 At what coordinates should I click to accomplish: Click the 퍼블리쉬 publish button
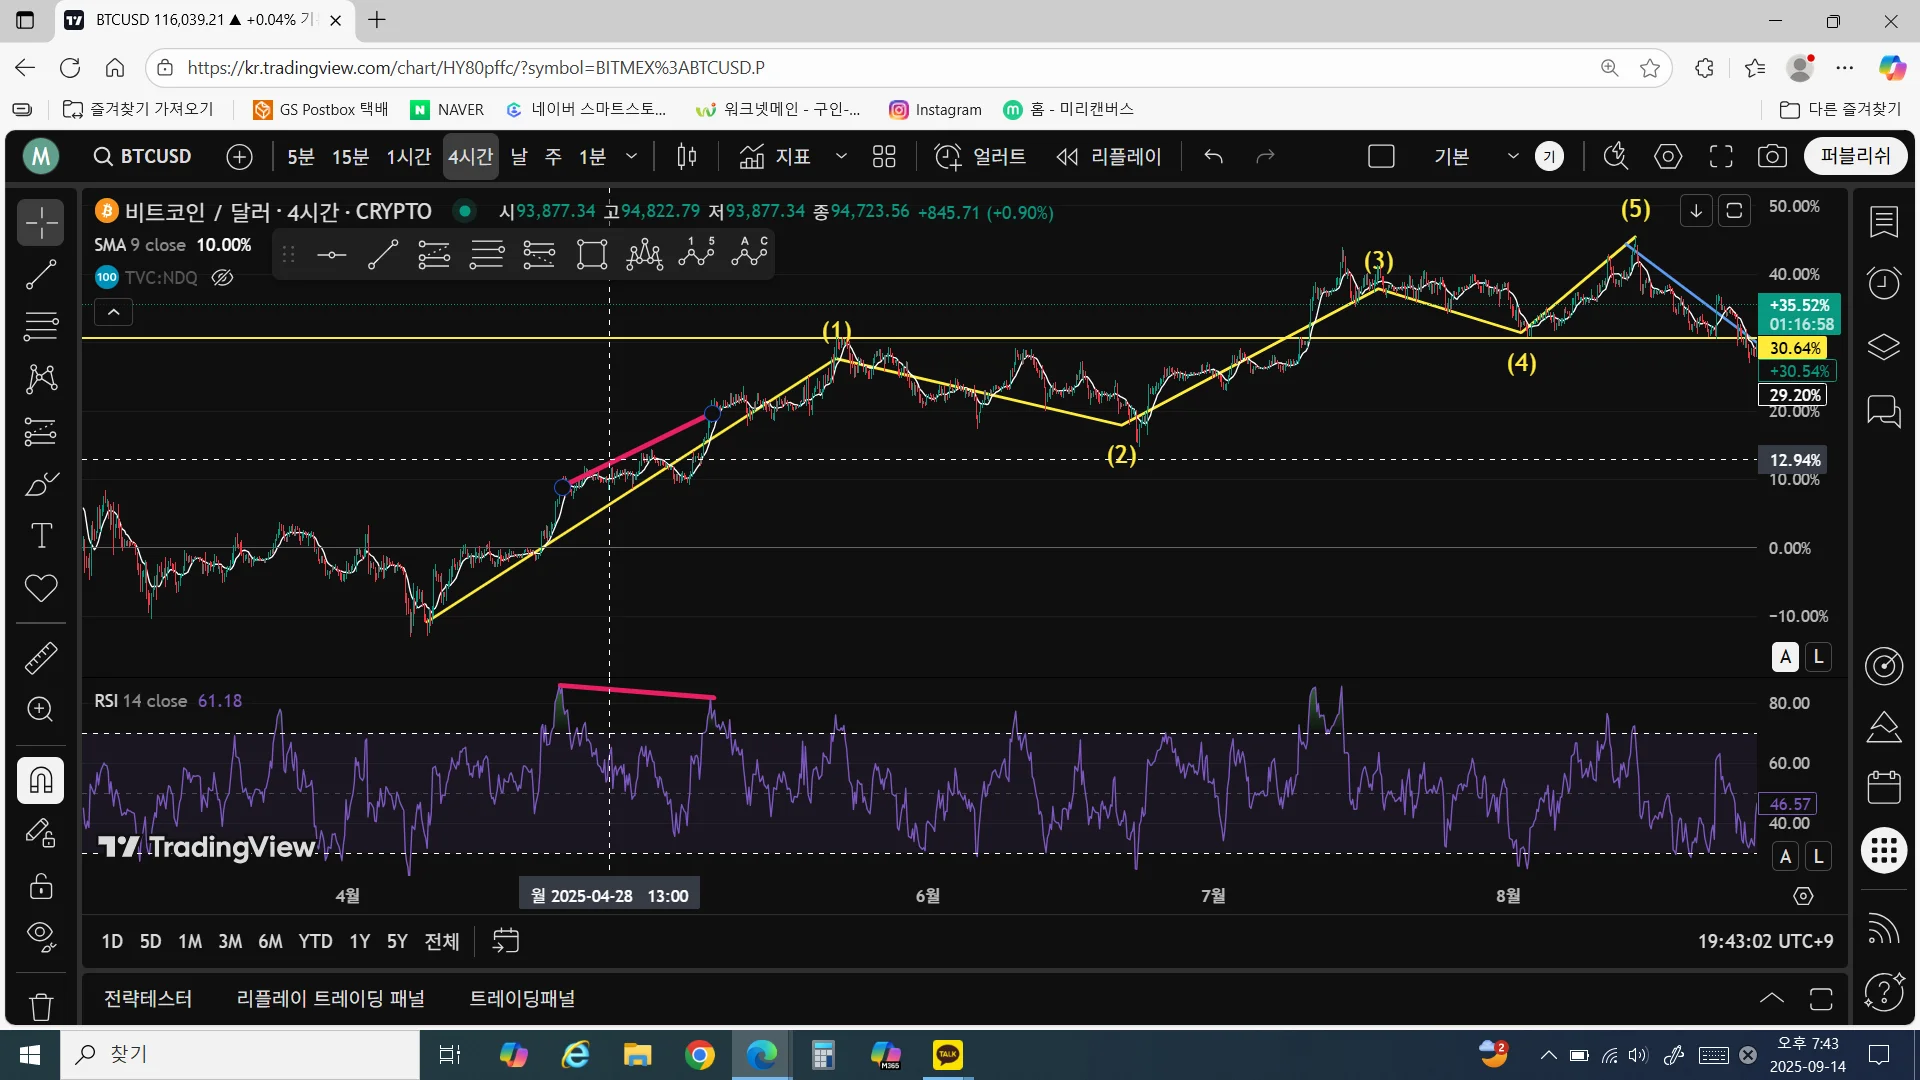point(1856,156)
